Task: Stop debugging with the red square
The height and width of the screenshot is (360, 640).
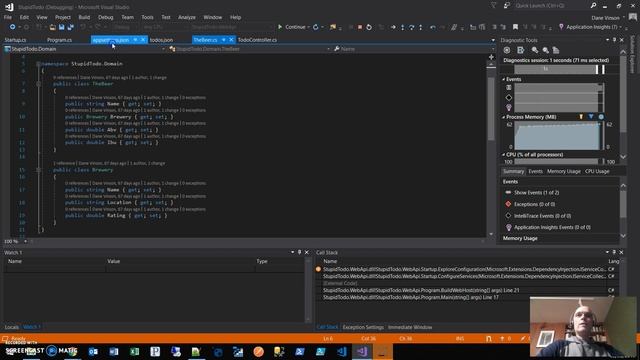Action: [360, 27]
